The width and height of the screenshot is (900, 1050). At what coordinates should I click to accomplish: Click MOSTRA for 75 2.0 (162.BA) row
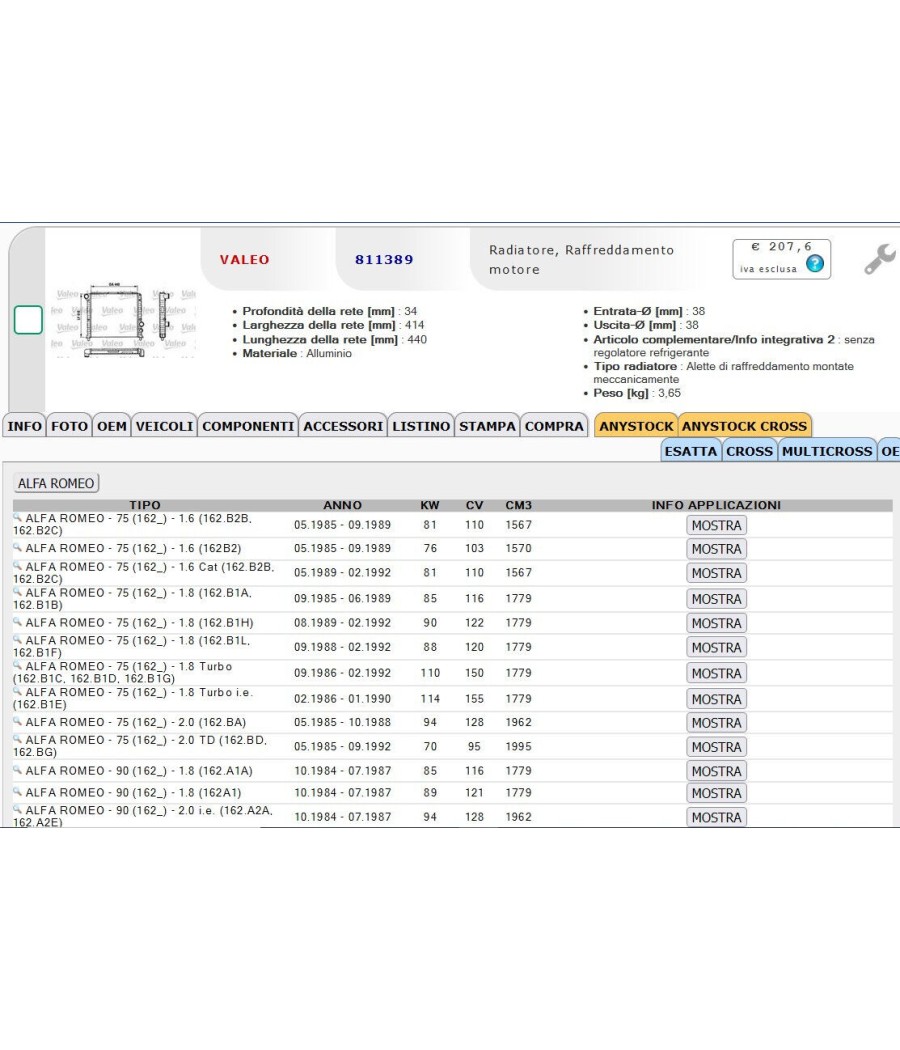(717, 723)
